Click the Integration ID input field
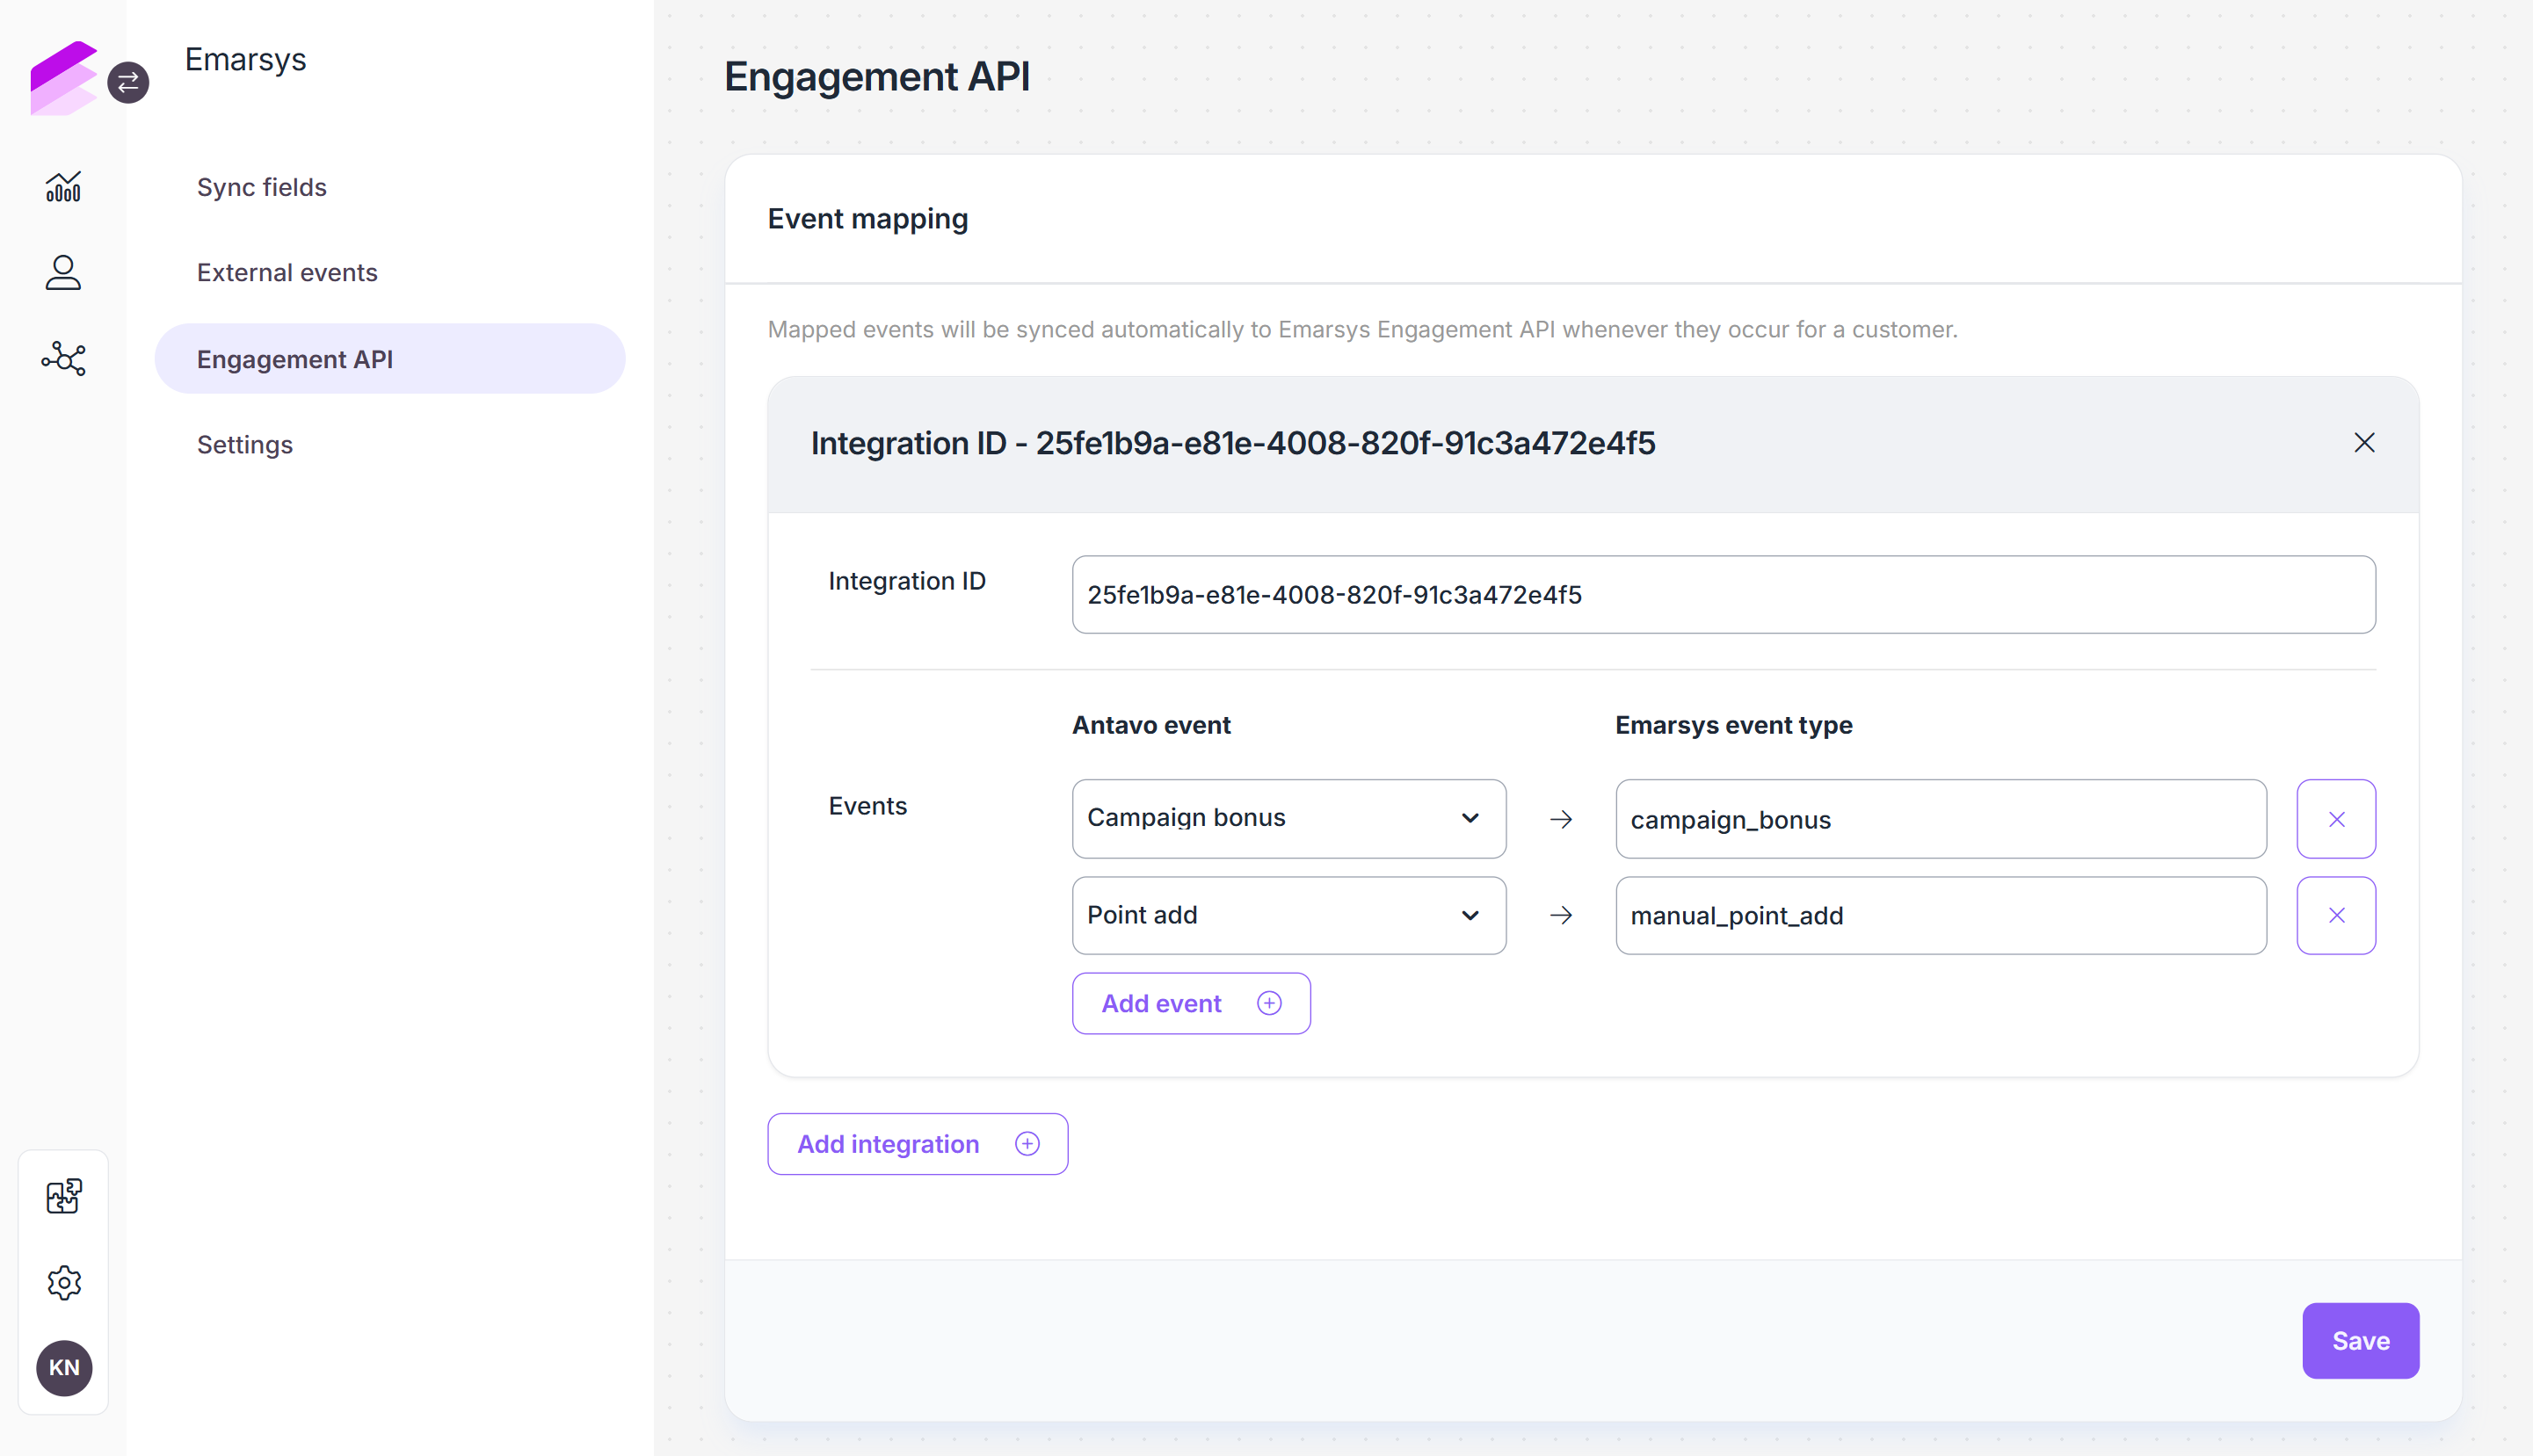 click(1723, 595)
